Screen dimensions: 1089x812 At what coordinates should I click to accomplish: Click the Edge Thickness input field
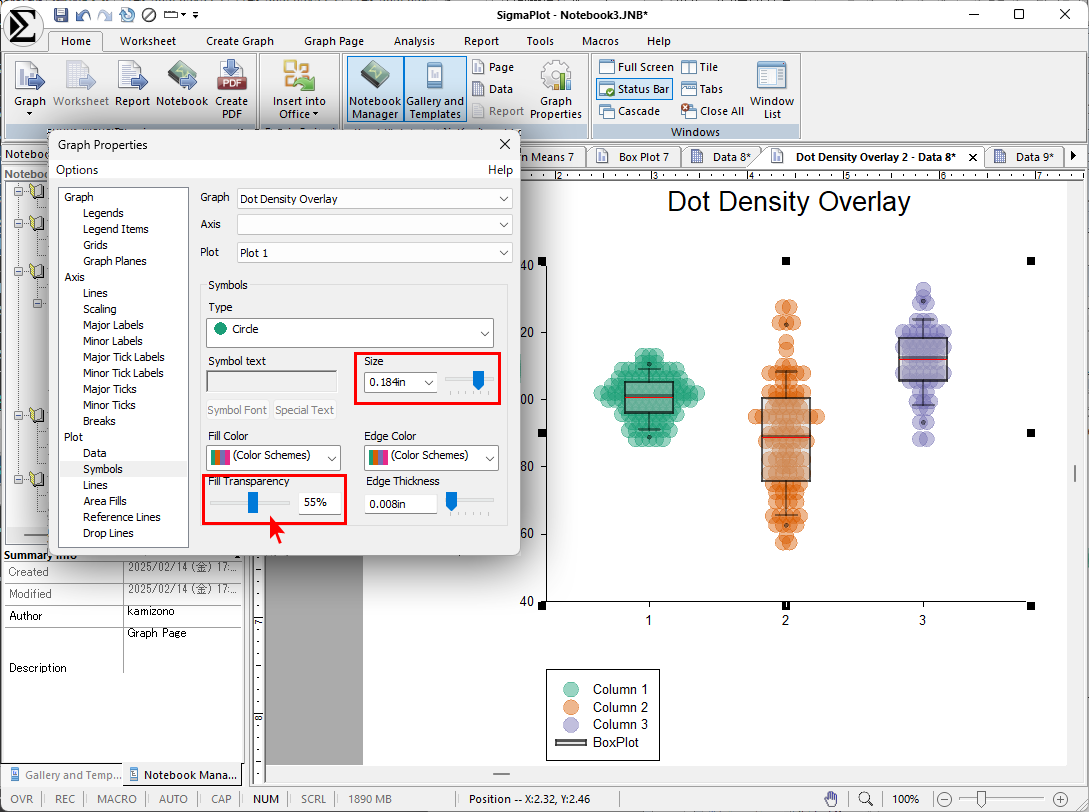(x=400, y=504)
